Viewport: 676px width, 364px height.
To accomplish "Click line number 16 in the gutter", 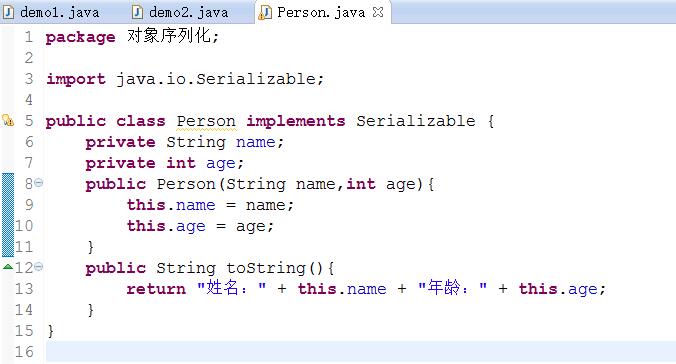I will [24, 352].
